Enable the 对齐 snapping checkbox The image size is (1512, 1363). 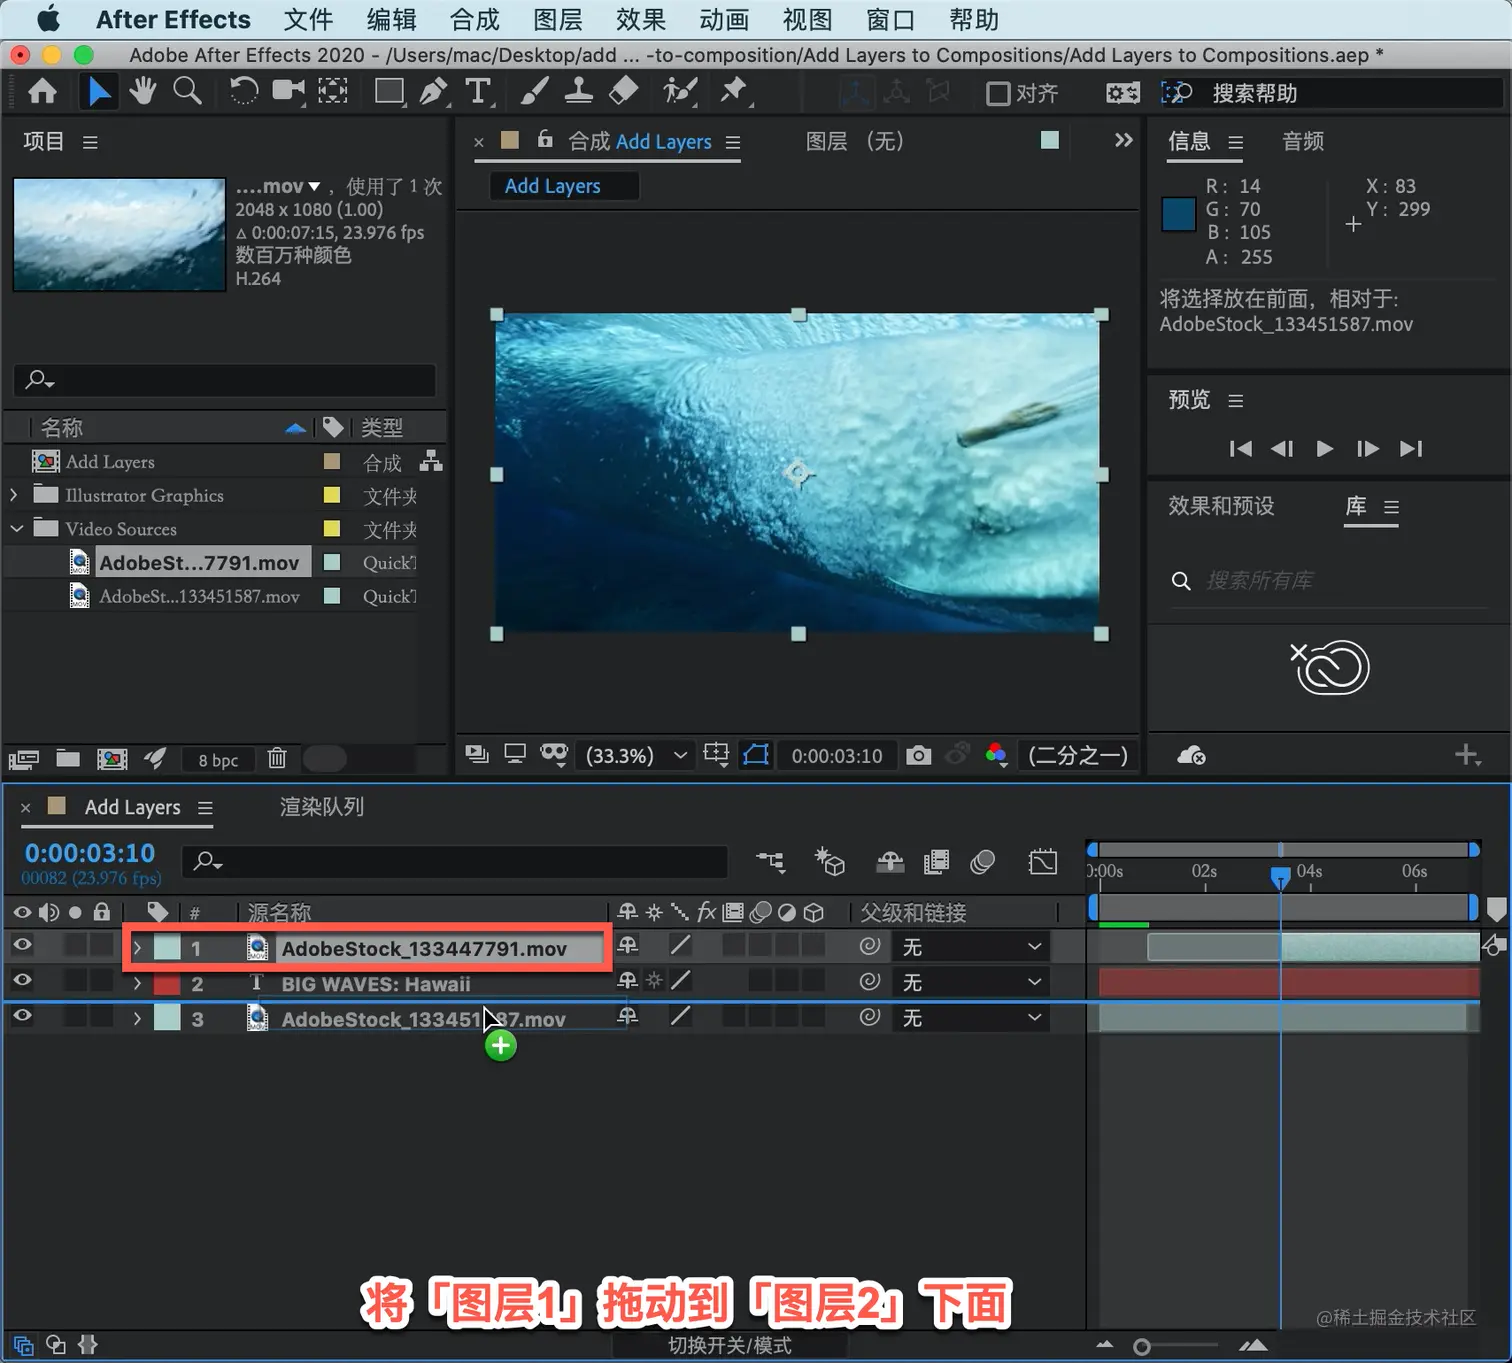pos(997,93)
